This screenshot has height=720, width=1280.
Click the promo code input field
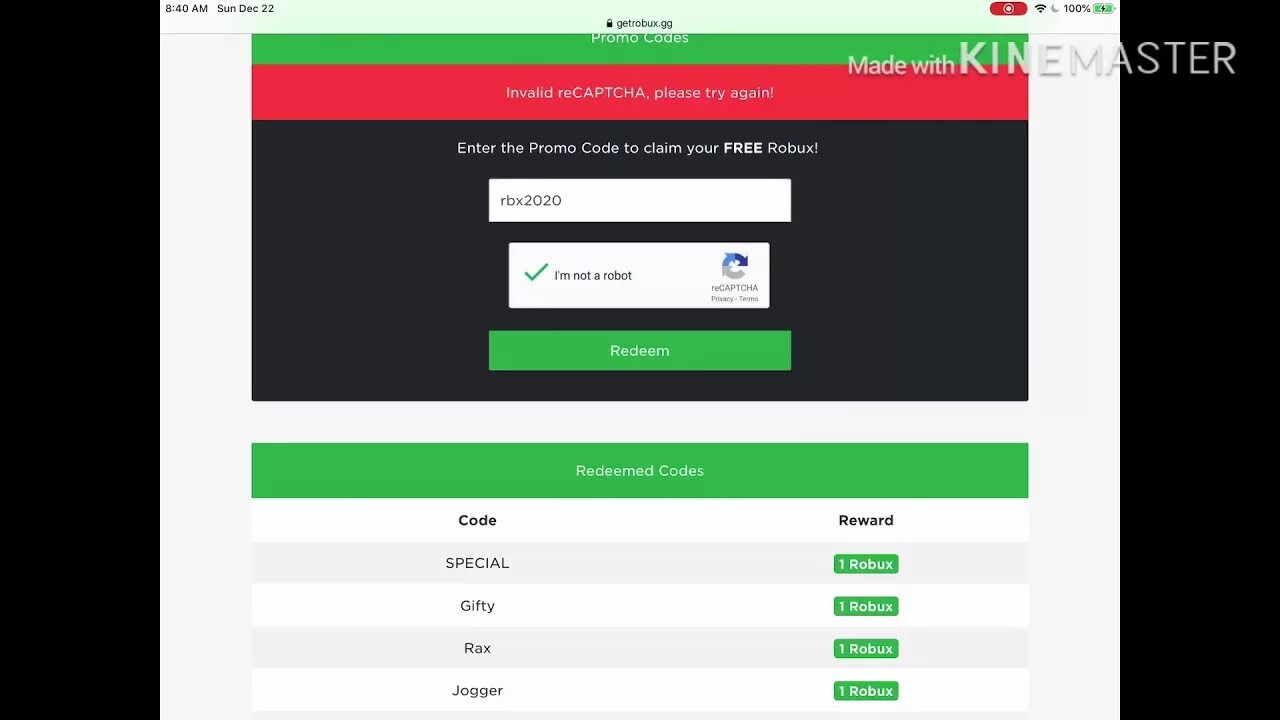click(640, 200)
